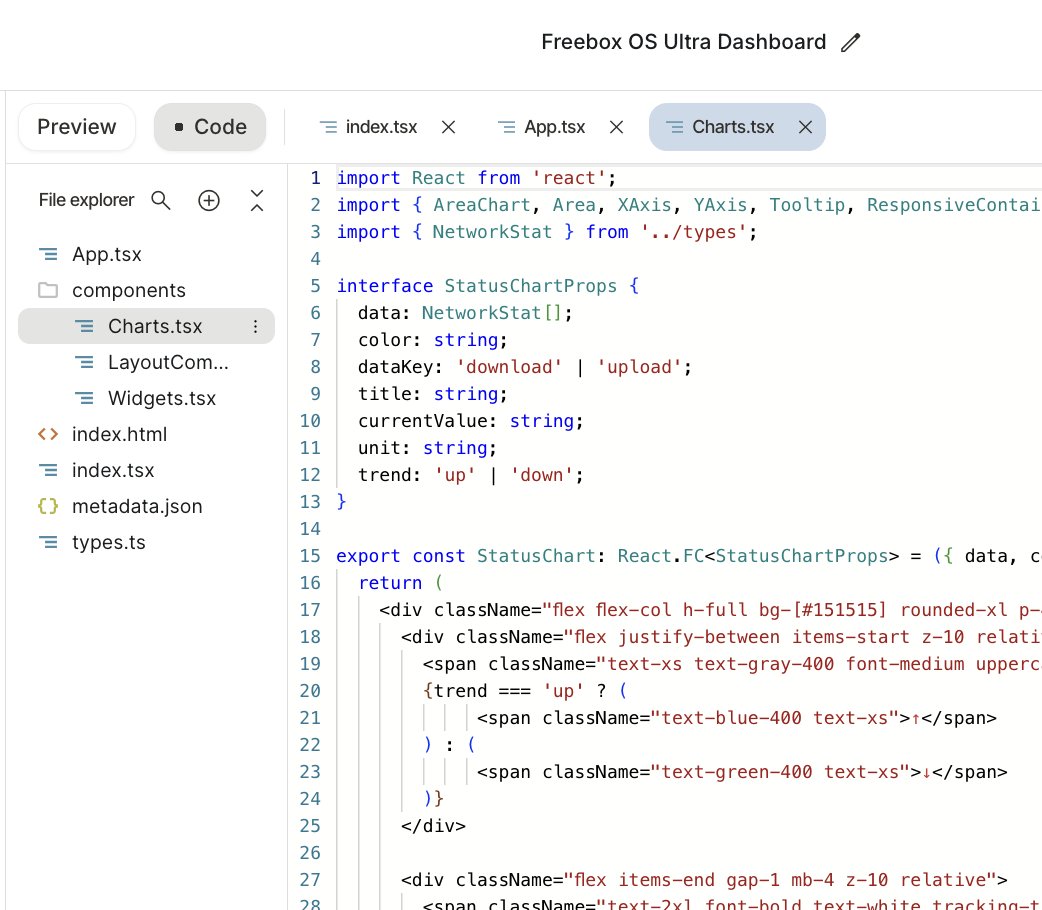Edit project title with pencil icon
Image resolution: width=1042 pixels, height=910 pixels.
click(x=850, y=43)
